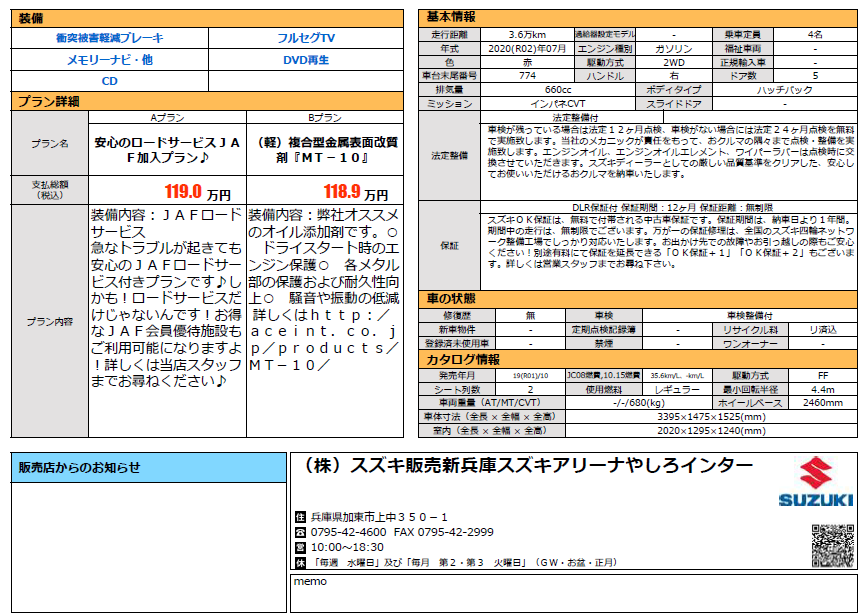Click the カタログ情報 section header

pos(463,359)
